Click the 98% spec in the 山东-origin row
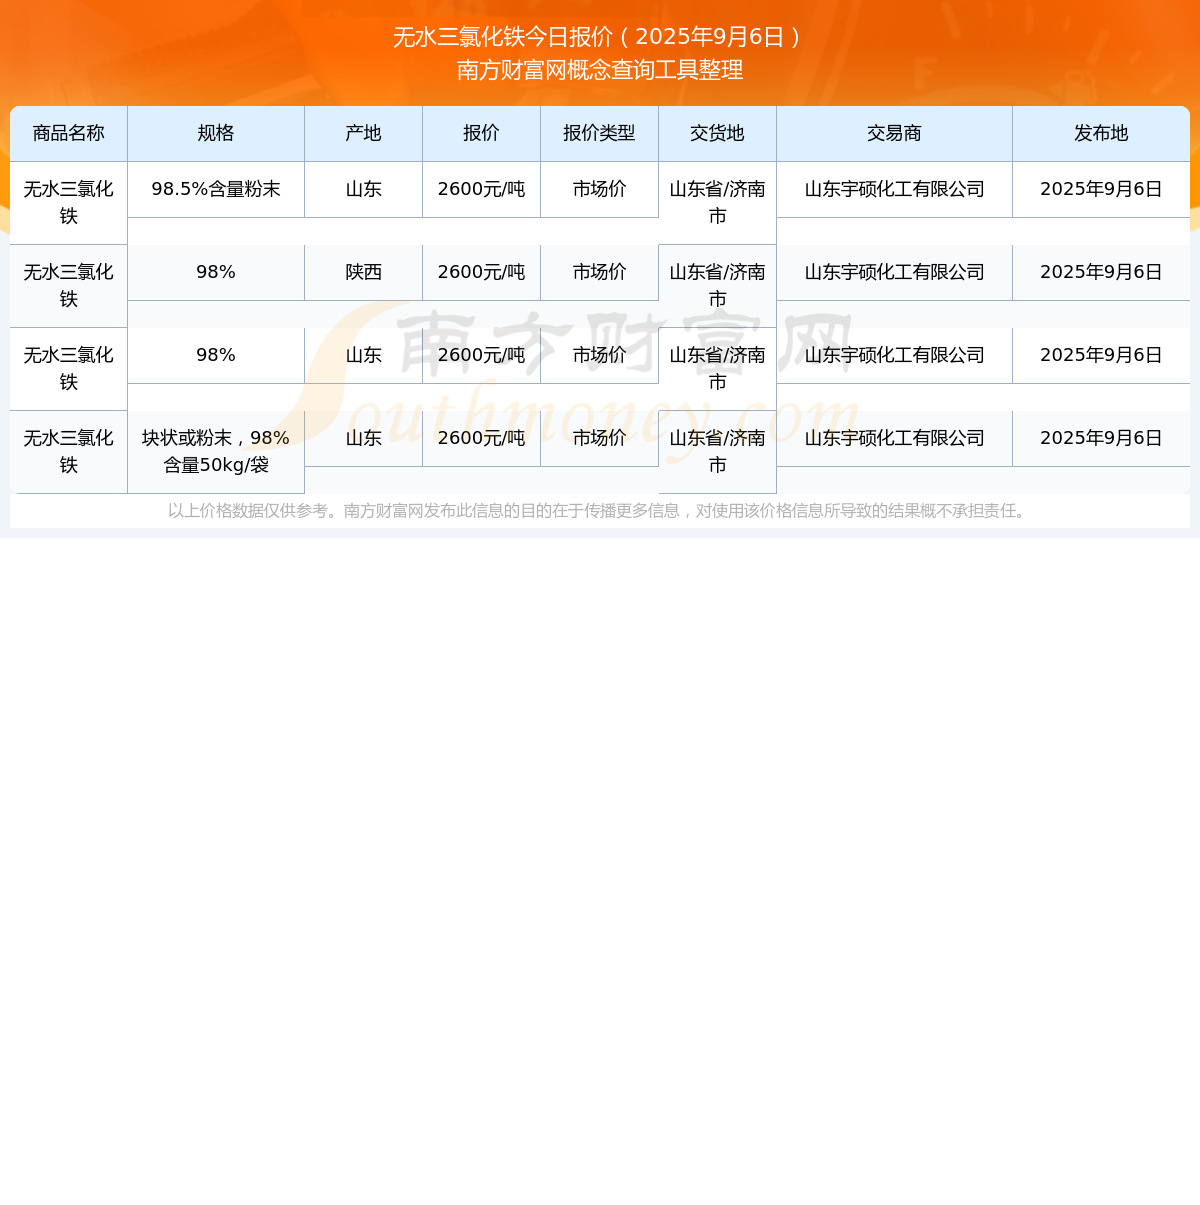Viewport: 1200px width, 1205px height. (216, 355)
